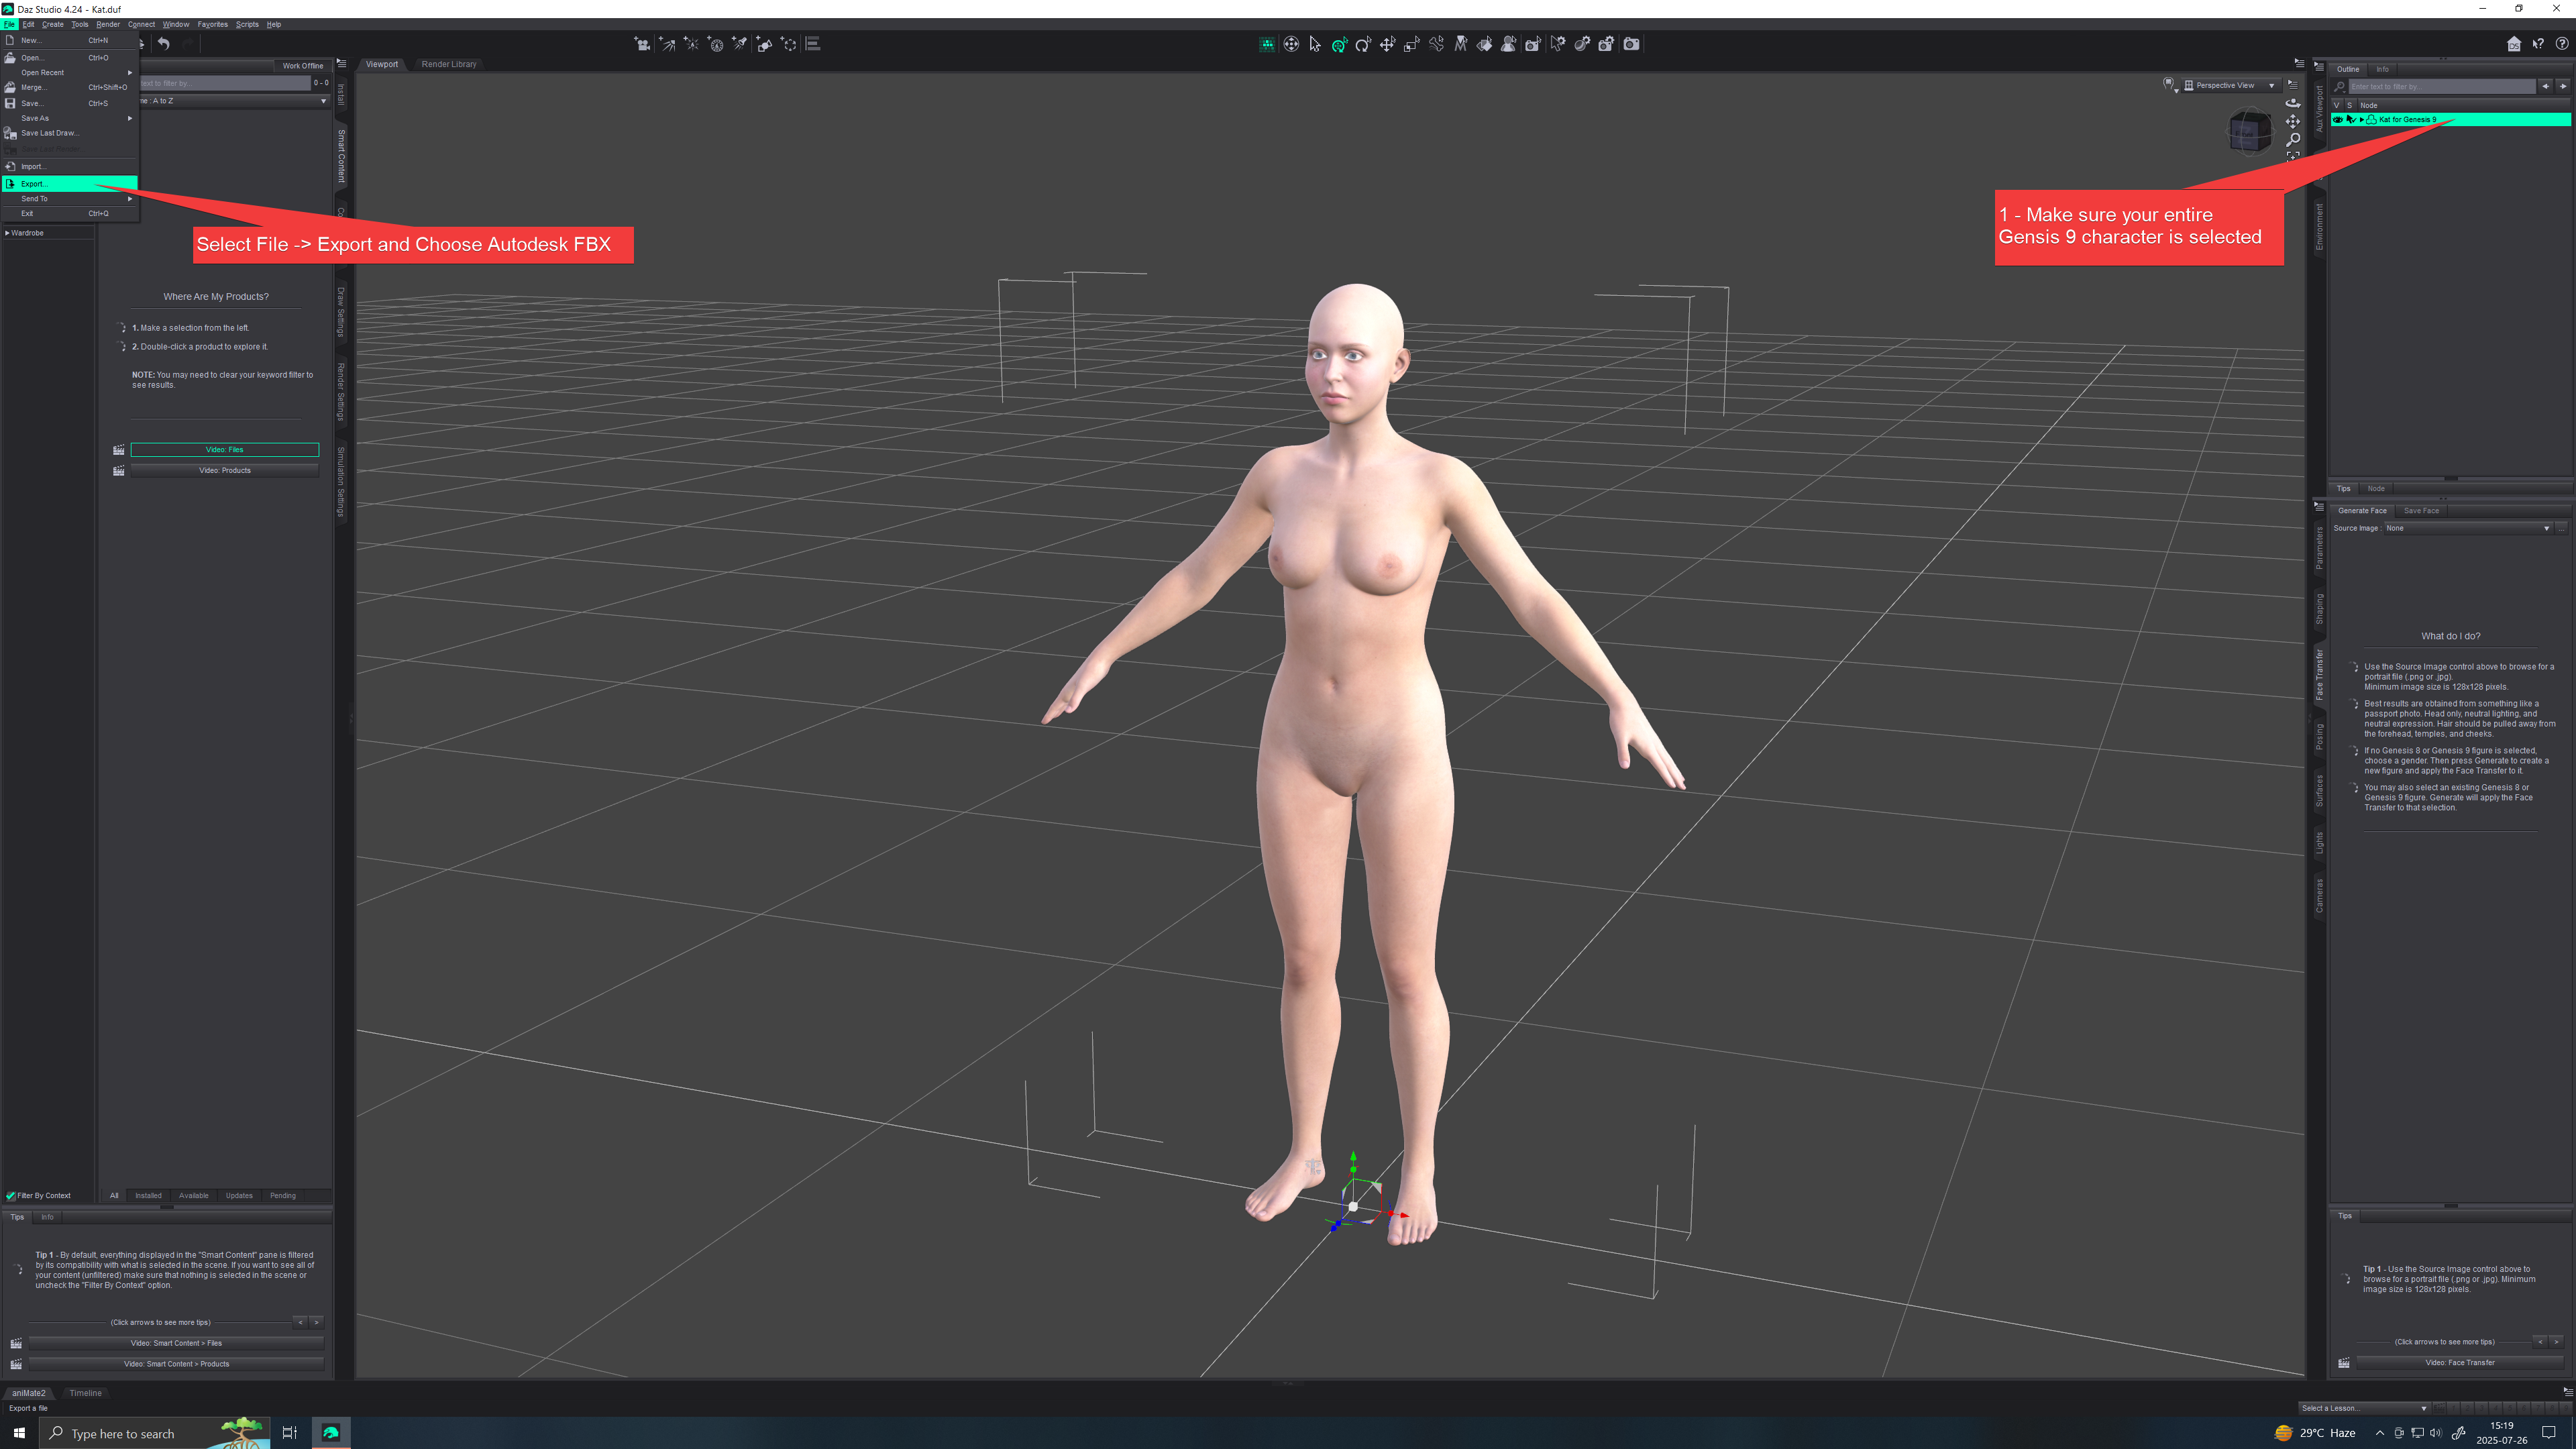Open the Select a Lesson dropdown
The width and height of the screenshot is (2576, 1449).
pos(2363,1408)
